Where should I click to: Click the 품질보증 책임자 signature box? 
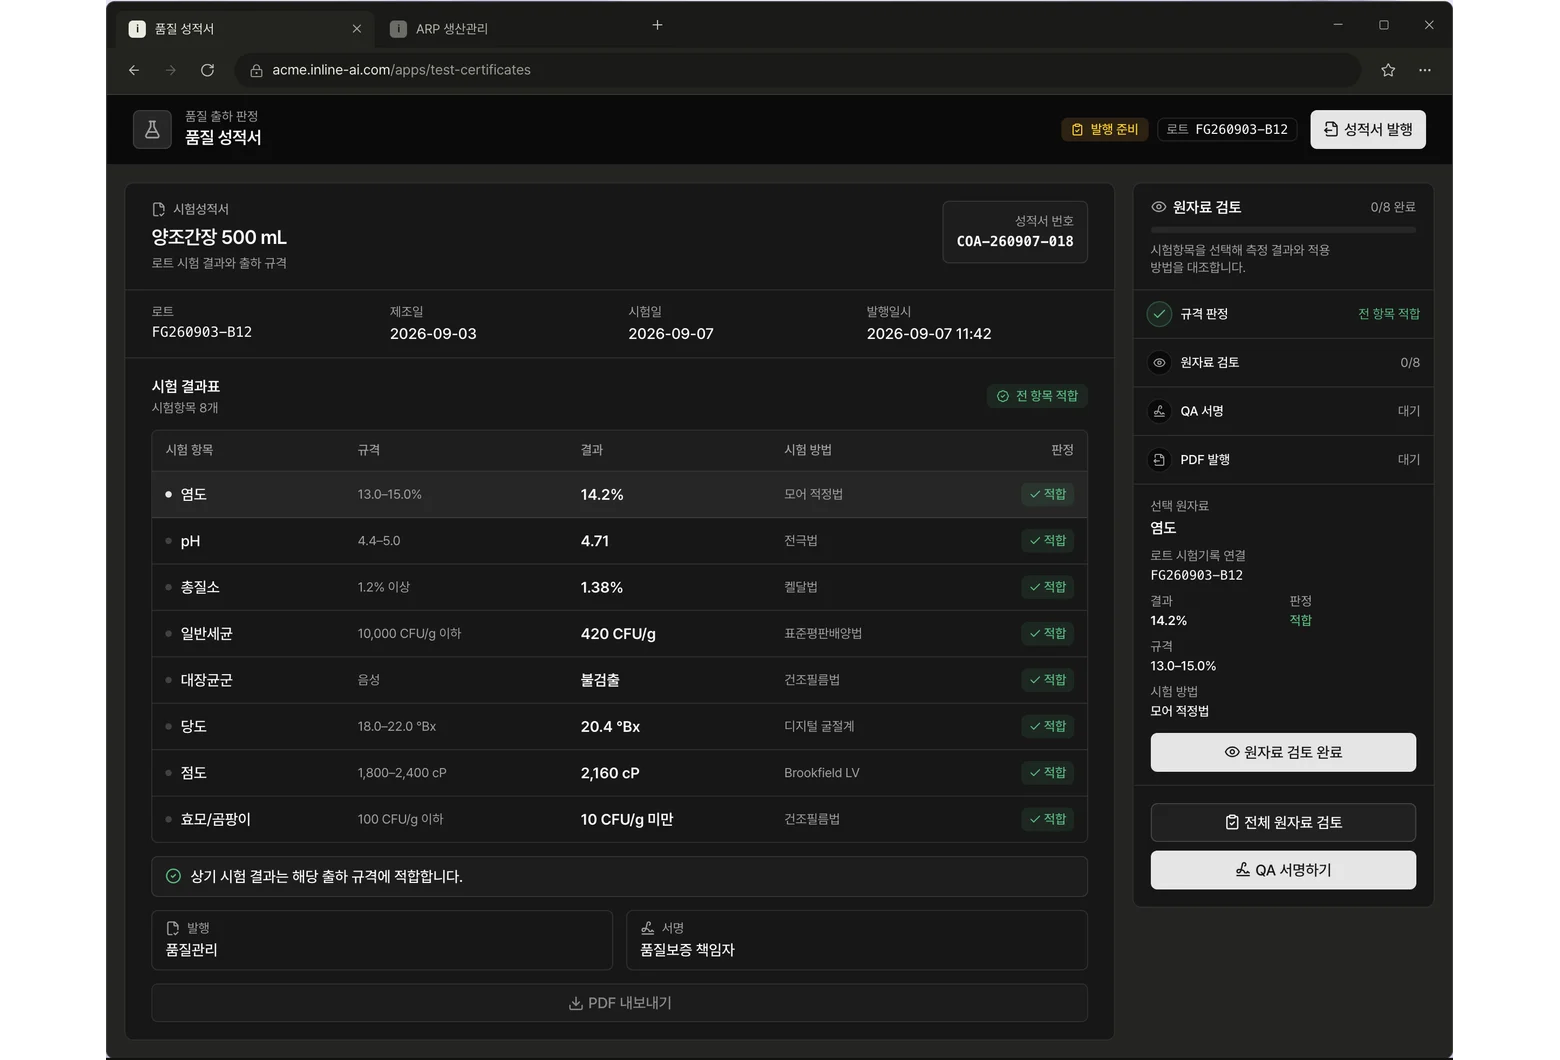coord(856,940)
